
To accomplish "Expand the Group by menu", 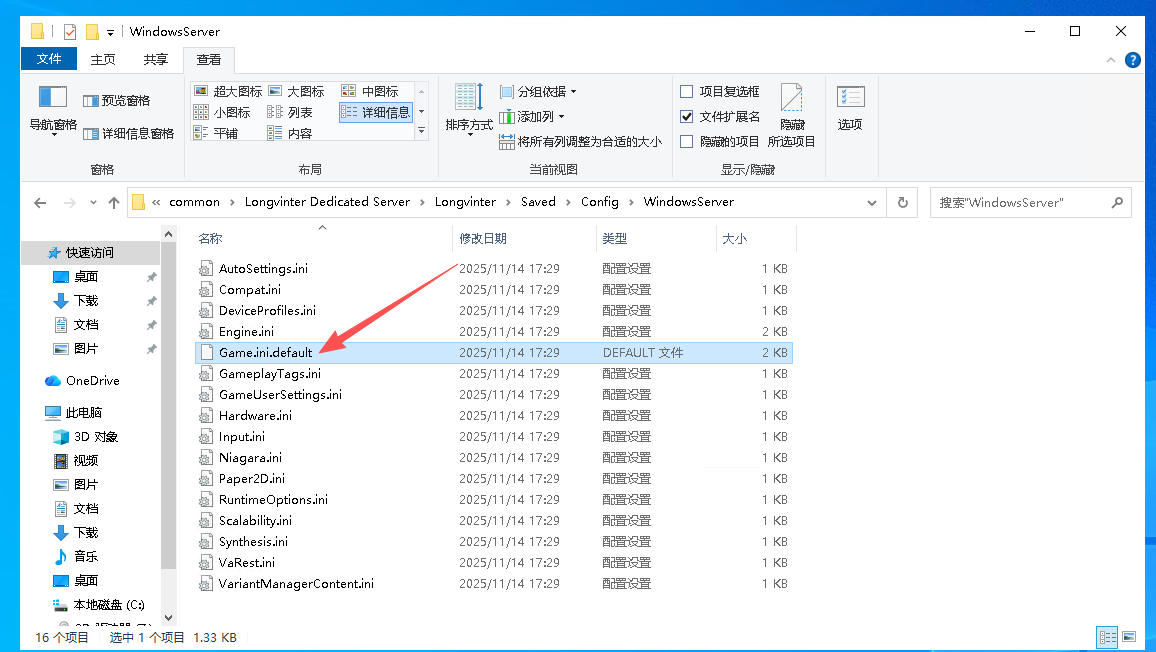I will coord(538,91).
